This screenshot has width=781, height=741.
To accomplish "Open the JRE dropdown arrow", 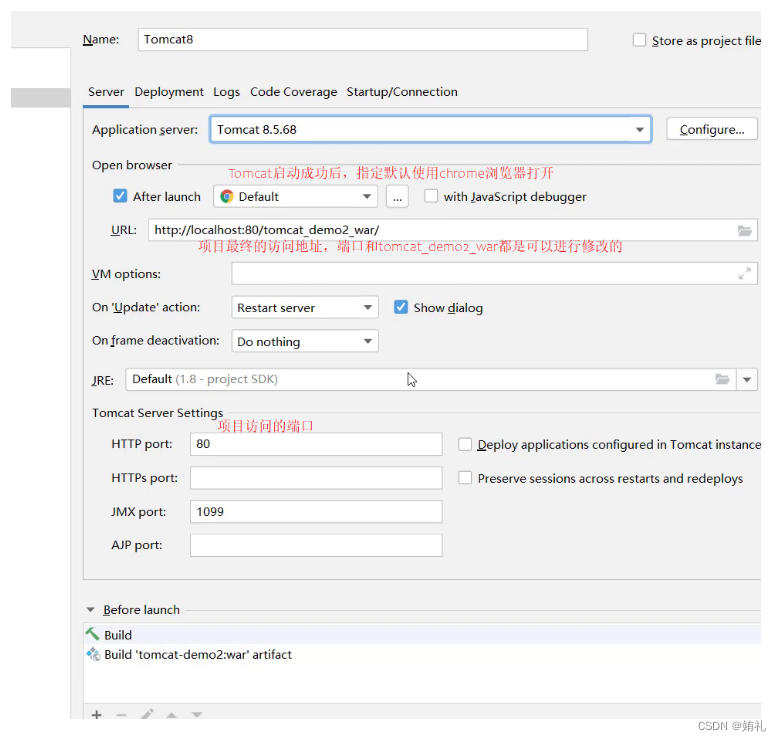I will tap(747, 379).
